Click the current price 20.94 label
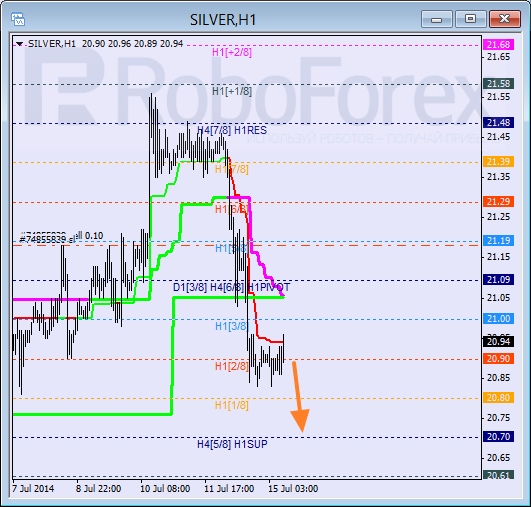The width and height of the screenshot is (531, 507). [498, 341]
